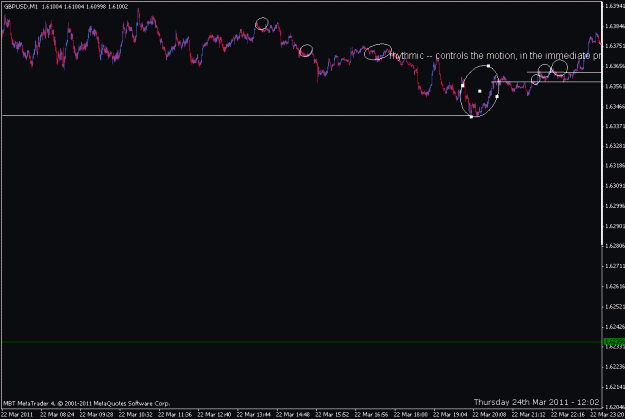Click the 22 Mar 12:40 time label
Viewport: 625px width, 419px height.
coord(214,415)
